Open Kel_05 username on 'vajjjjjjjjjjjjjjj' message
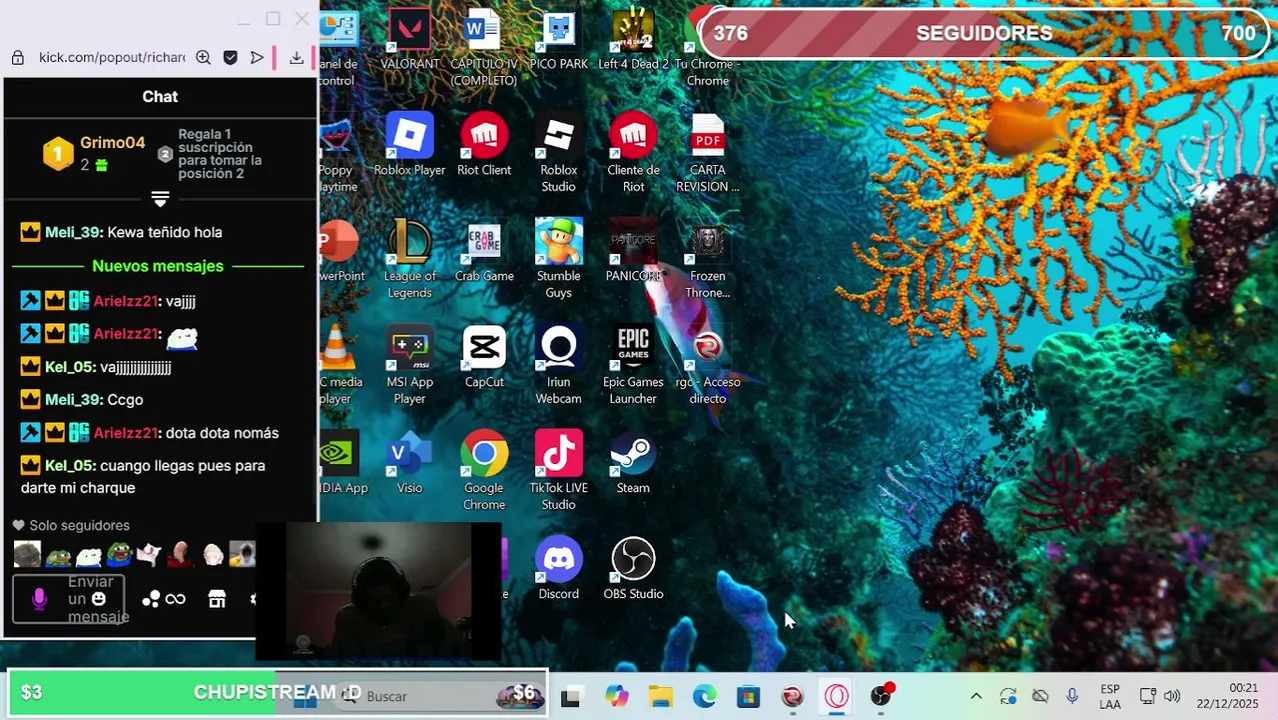The height and width of the screenshot is (720, 1278). click(x=69, y=367)
